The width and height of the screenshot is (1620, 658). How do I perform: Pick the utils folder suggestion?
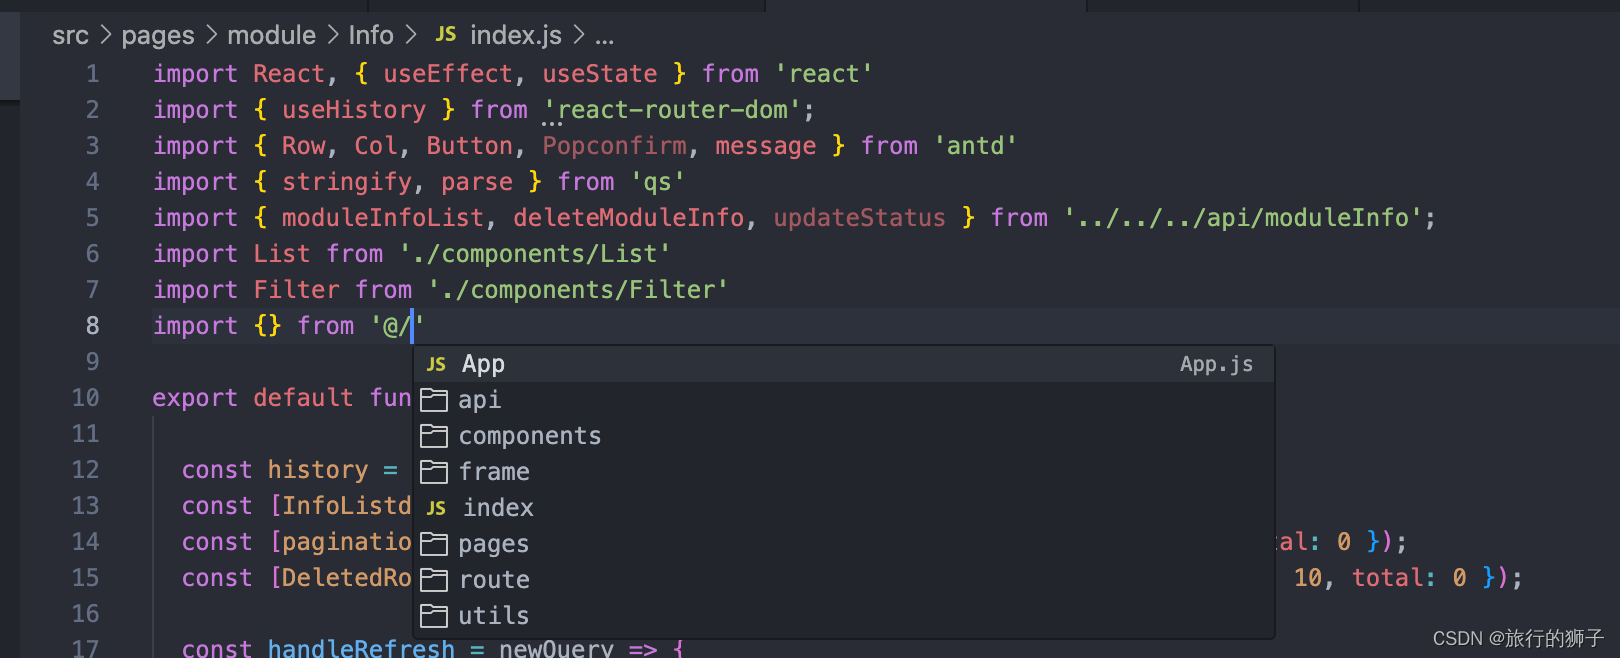click(x=494, y=616)
